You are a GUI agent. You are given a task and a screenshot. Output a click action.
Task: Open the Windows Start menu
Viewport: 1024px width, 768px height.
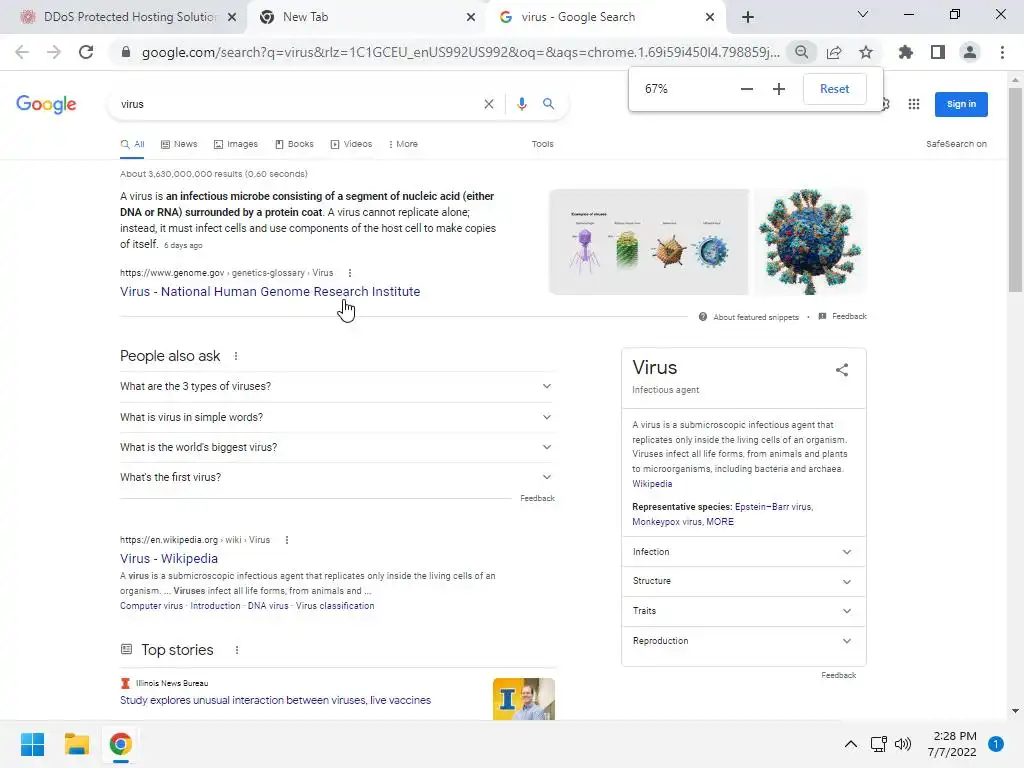33,744
